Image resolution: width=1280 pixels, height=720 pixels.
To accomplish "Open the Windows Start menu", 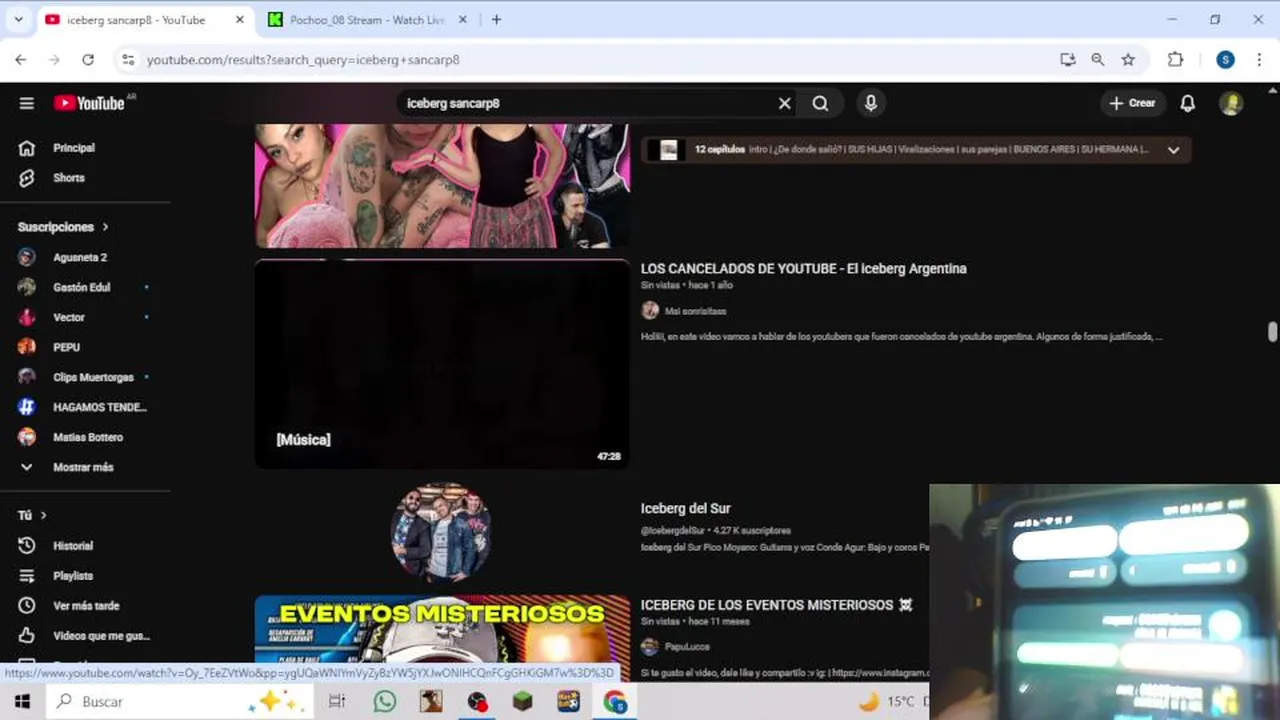I will 22,702.
